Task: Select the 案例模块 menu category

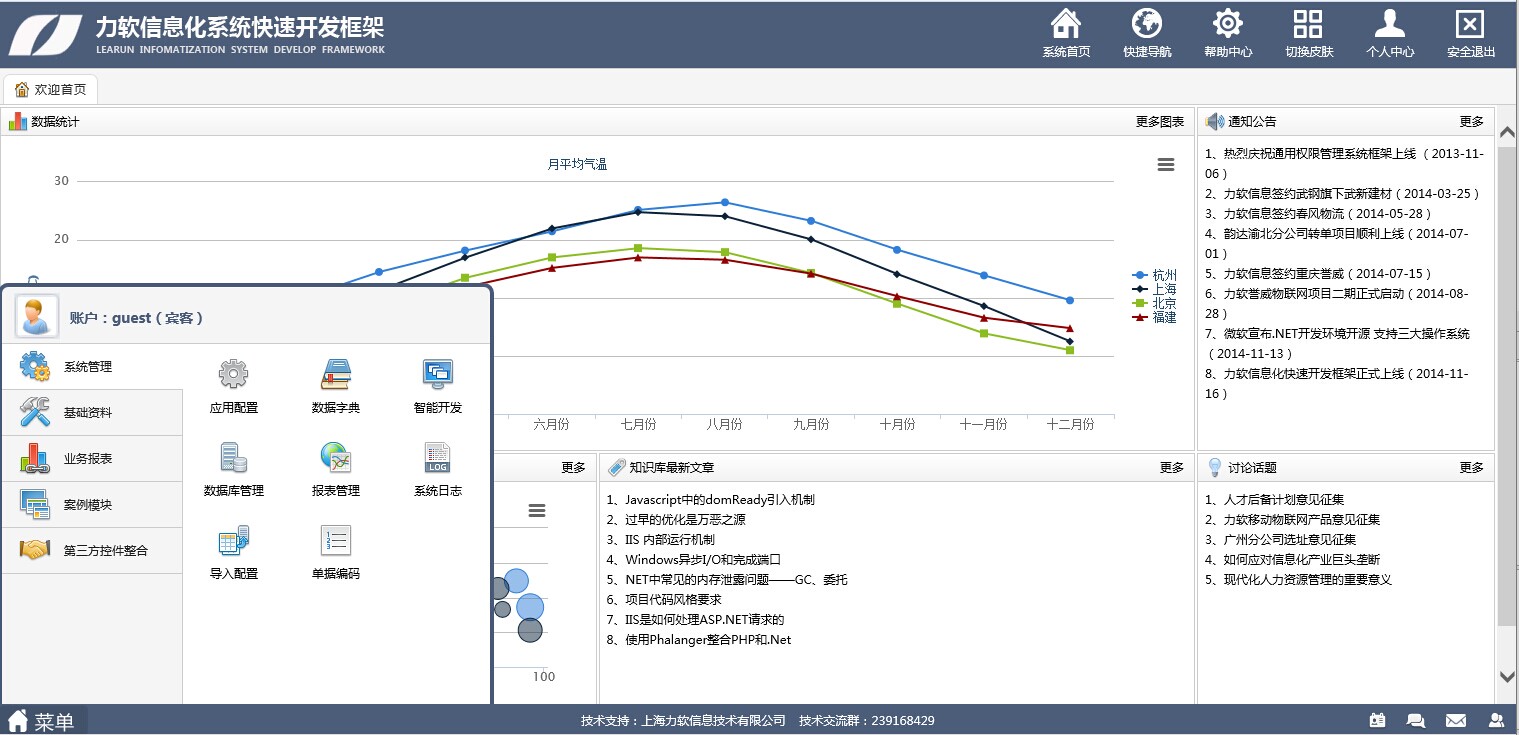Action: pyautogui.click(x=92, y=505)
